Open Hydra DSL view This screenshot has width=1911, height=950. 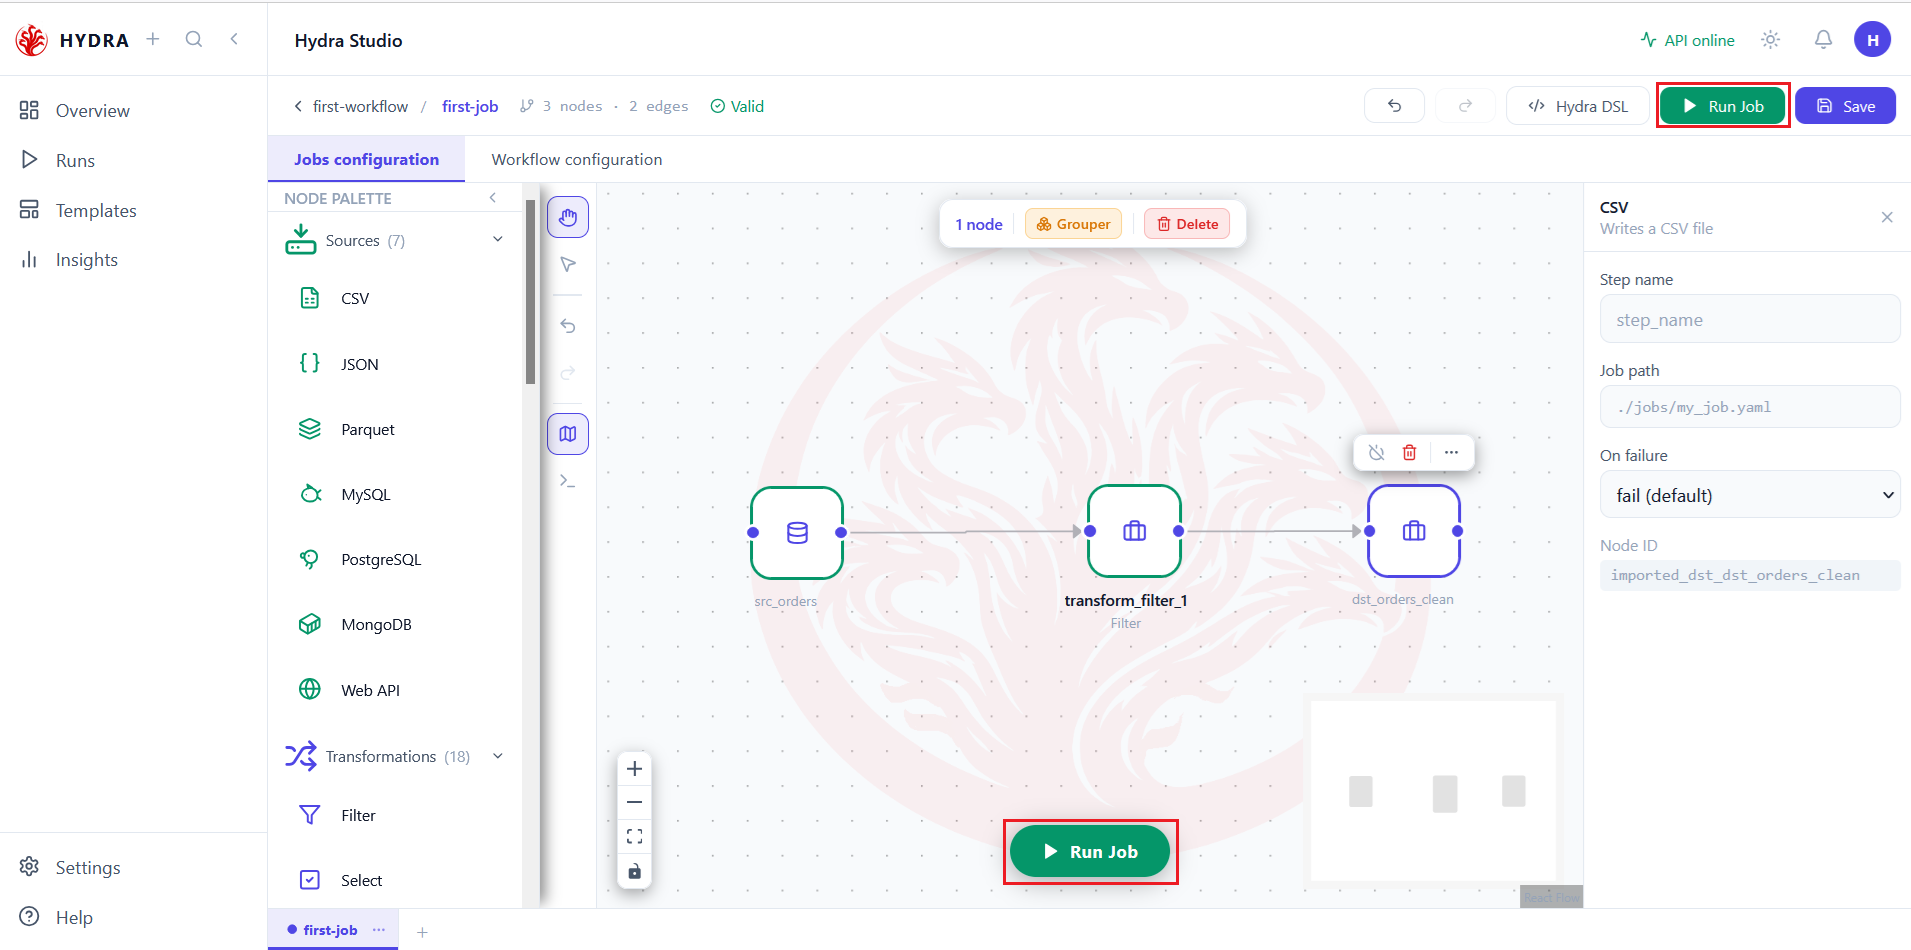coord(1578,106)
